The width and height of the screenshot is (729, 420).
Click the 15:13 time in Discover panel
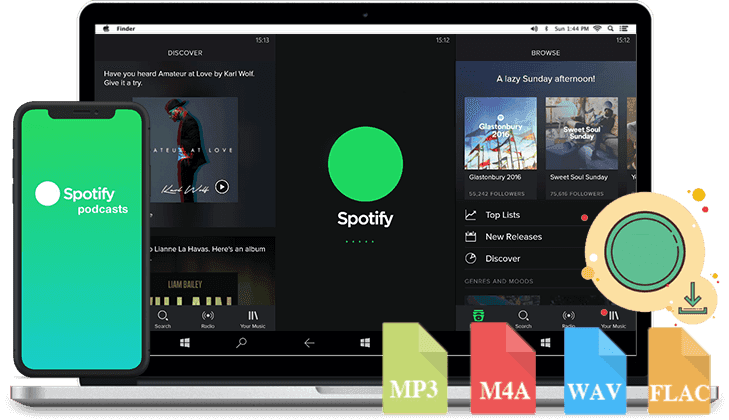[x=262, y=40]
